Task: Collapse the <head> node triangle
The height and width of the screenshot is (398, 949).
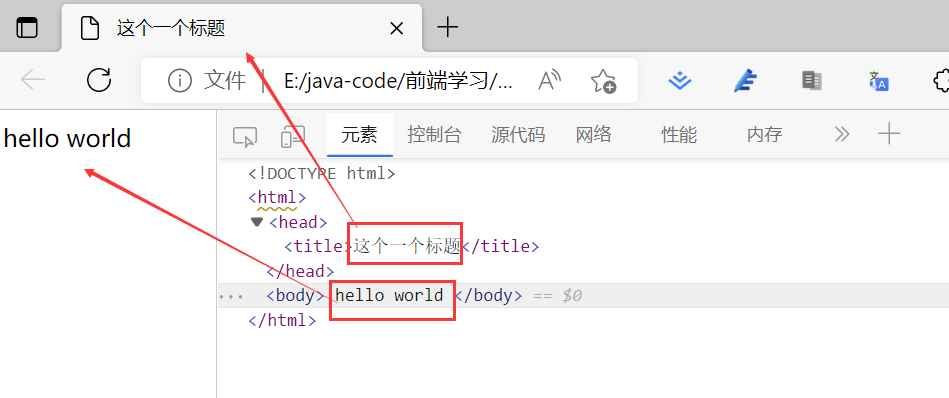Action: click(x=257, y=222)
